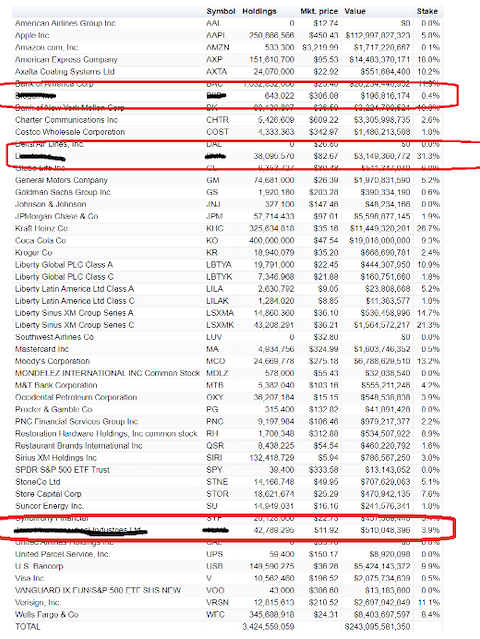The image size is (480, 639).
Task: Click the Symbol column header
Action: pyautogui.click(x=220, y=11)
